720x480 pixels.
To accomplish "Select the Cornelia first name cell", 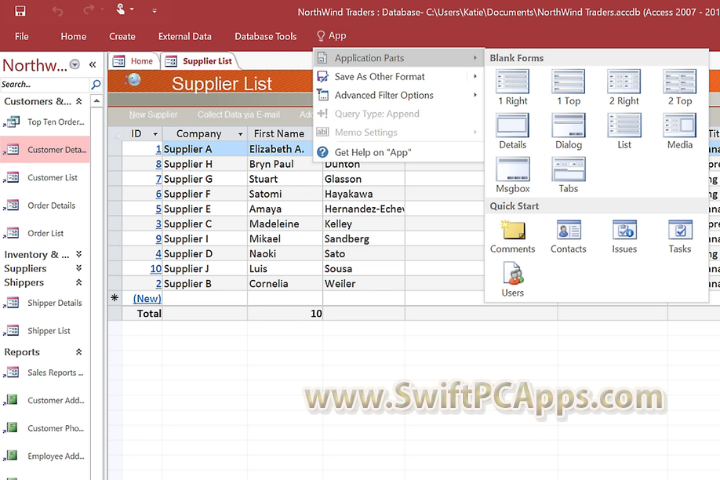I will click(x=285, y=283).
